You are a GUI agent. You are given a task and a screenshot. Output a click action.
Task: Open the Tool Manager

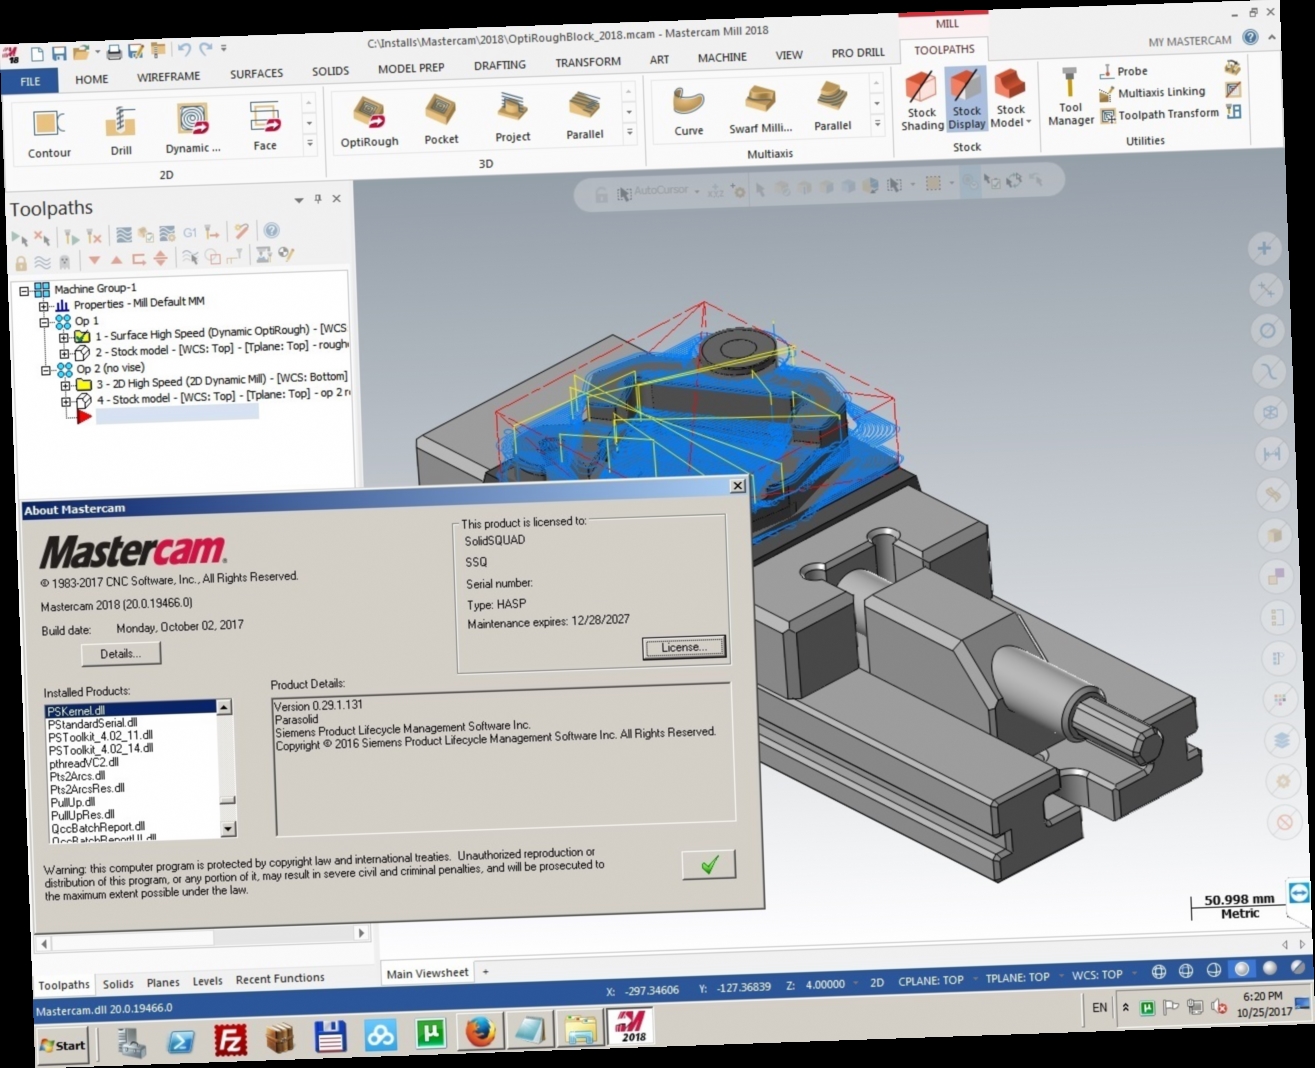1070,98
